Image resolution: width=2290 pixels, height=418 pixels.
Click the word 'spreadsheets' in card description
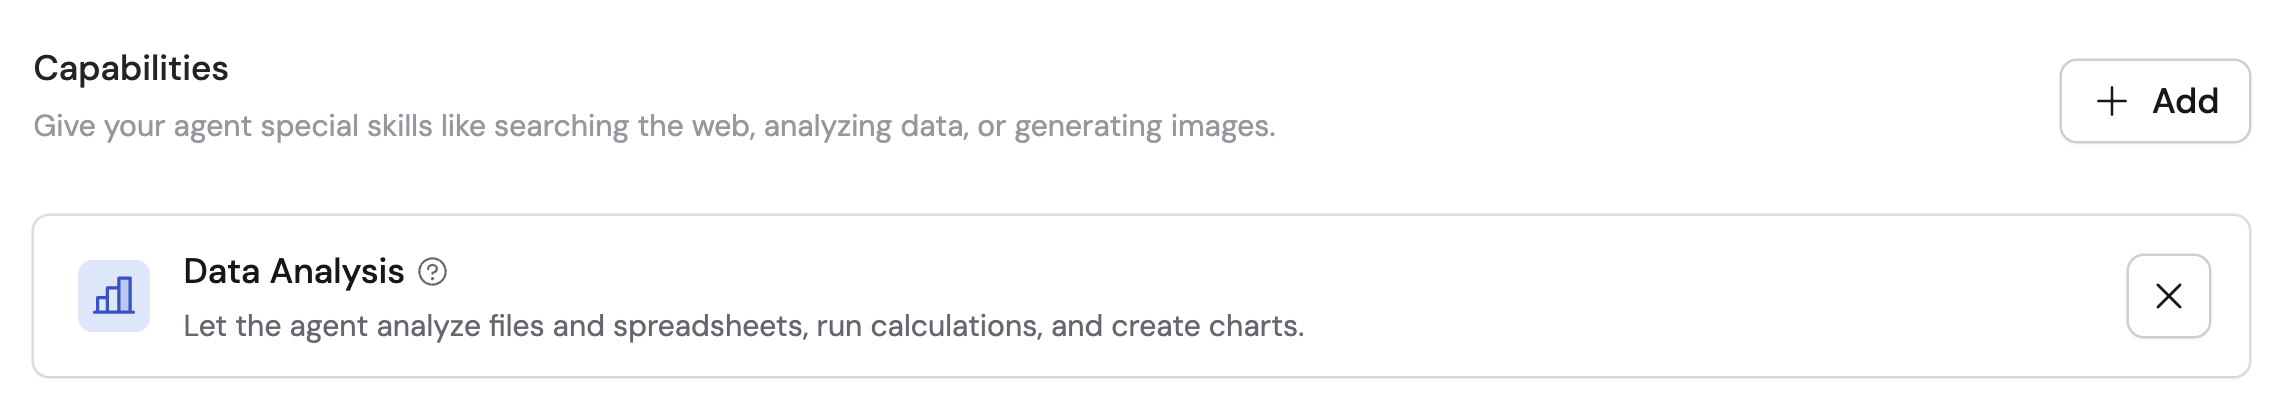(709, 326)
